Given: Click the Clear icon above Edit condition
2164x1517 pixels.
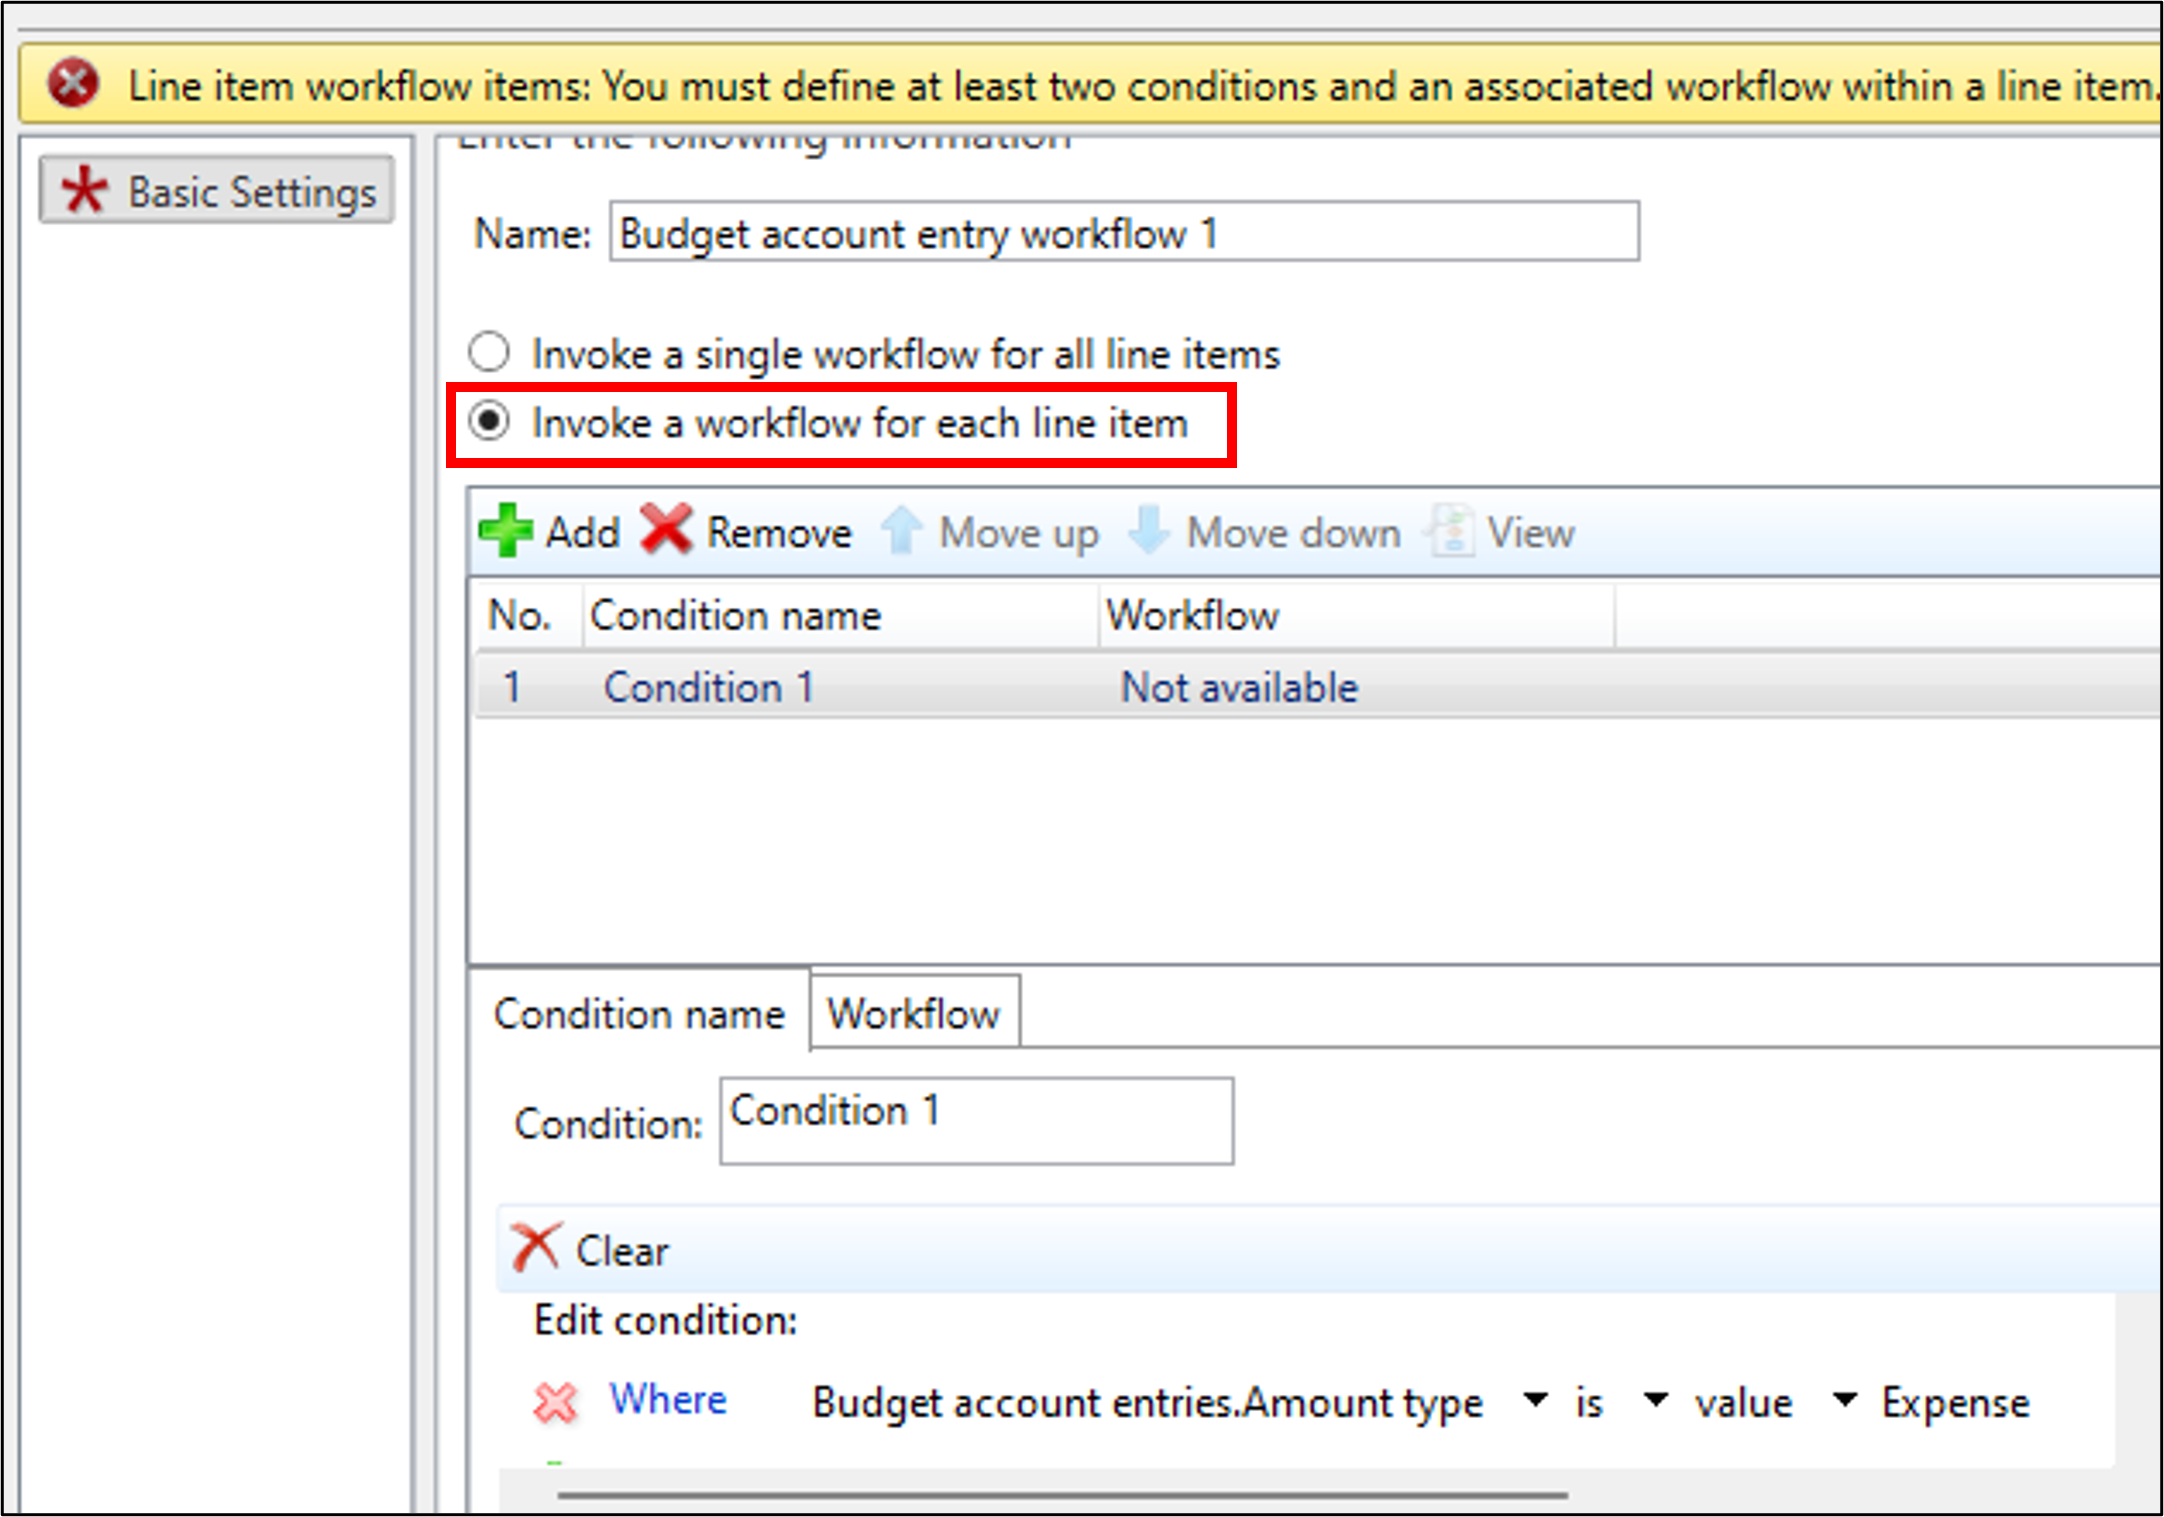Looking at the screenshot, I should coord(536,1246).
